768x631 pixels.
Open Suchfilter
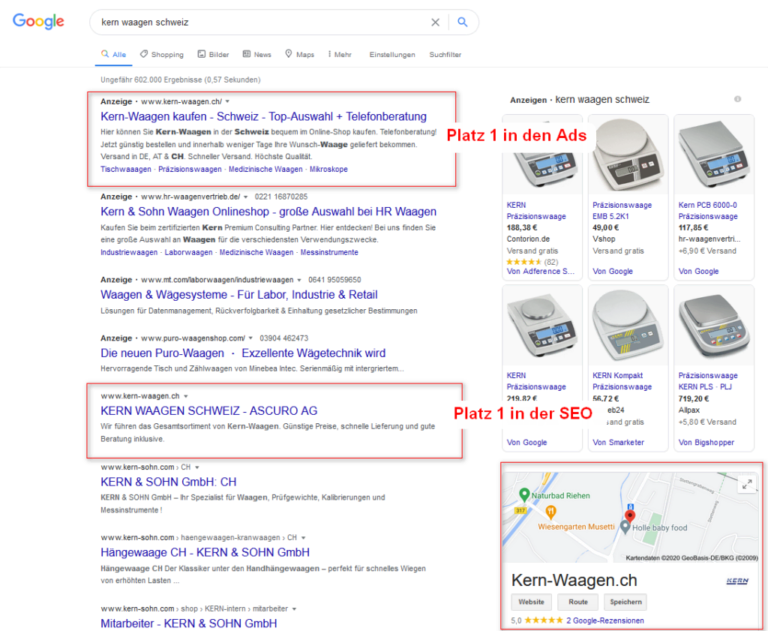pos(445,54)
